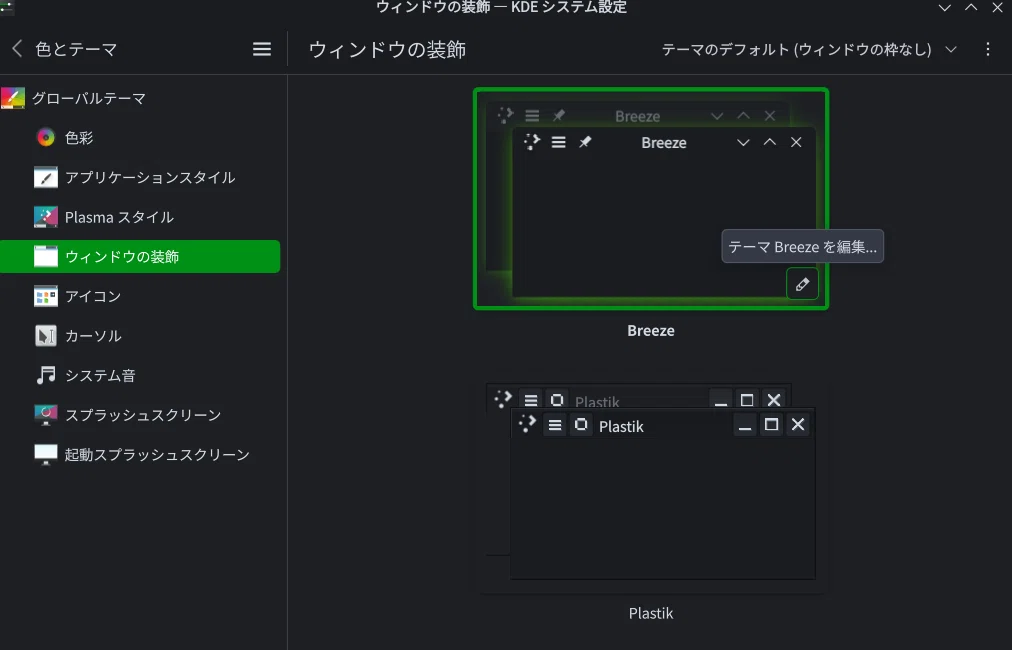Minimize the KDE システム設定 window
1012x650 pixels.
[944, 8]
